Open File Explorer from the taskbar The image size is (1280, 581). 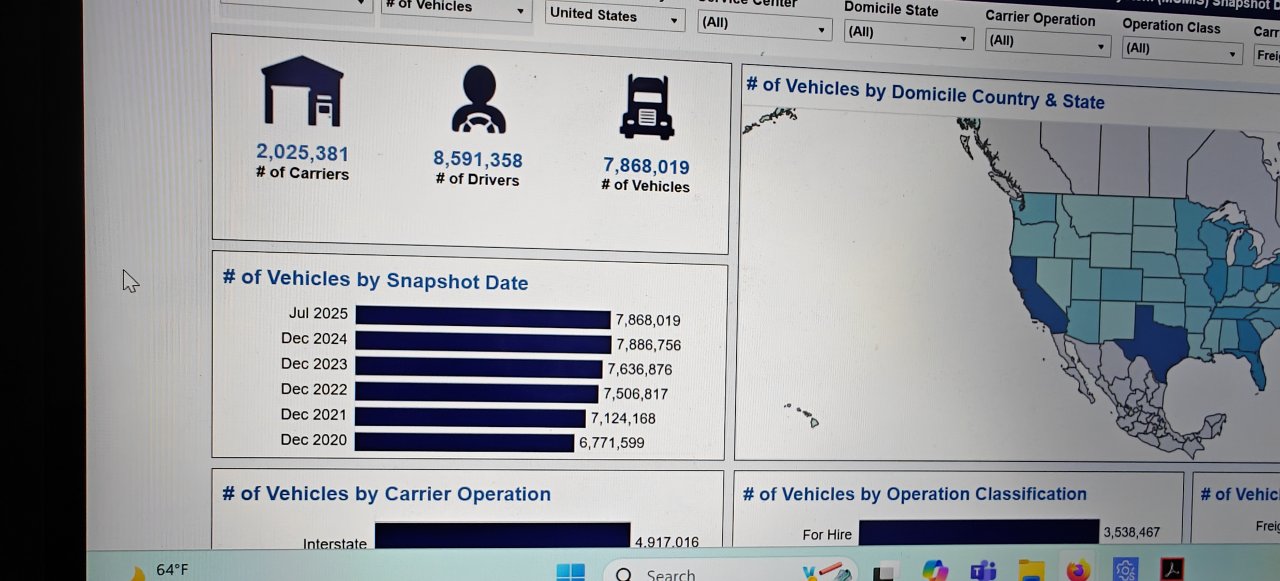pos(1030,571)
